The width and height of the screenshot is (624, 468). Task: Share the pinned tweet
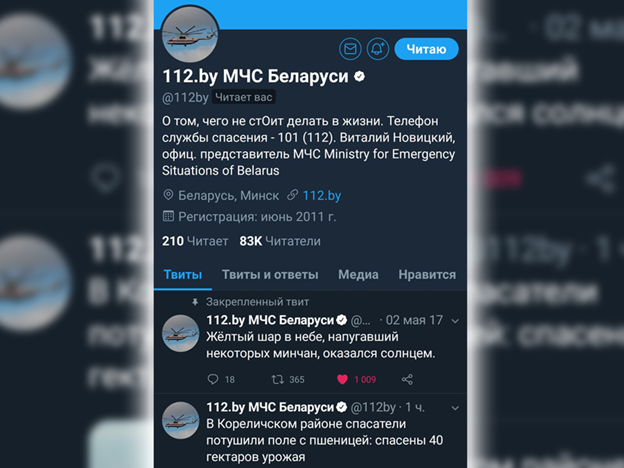coord(407,379)
